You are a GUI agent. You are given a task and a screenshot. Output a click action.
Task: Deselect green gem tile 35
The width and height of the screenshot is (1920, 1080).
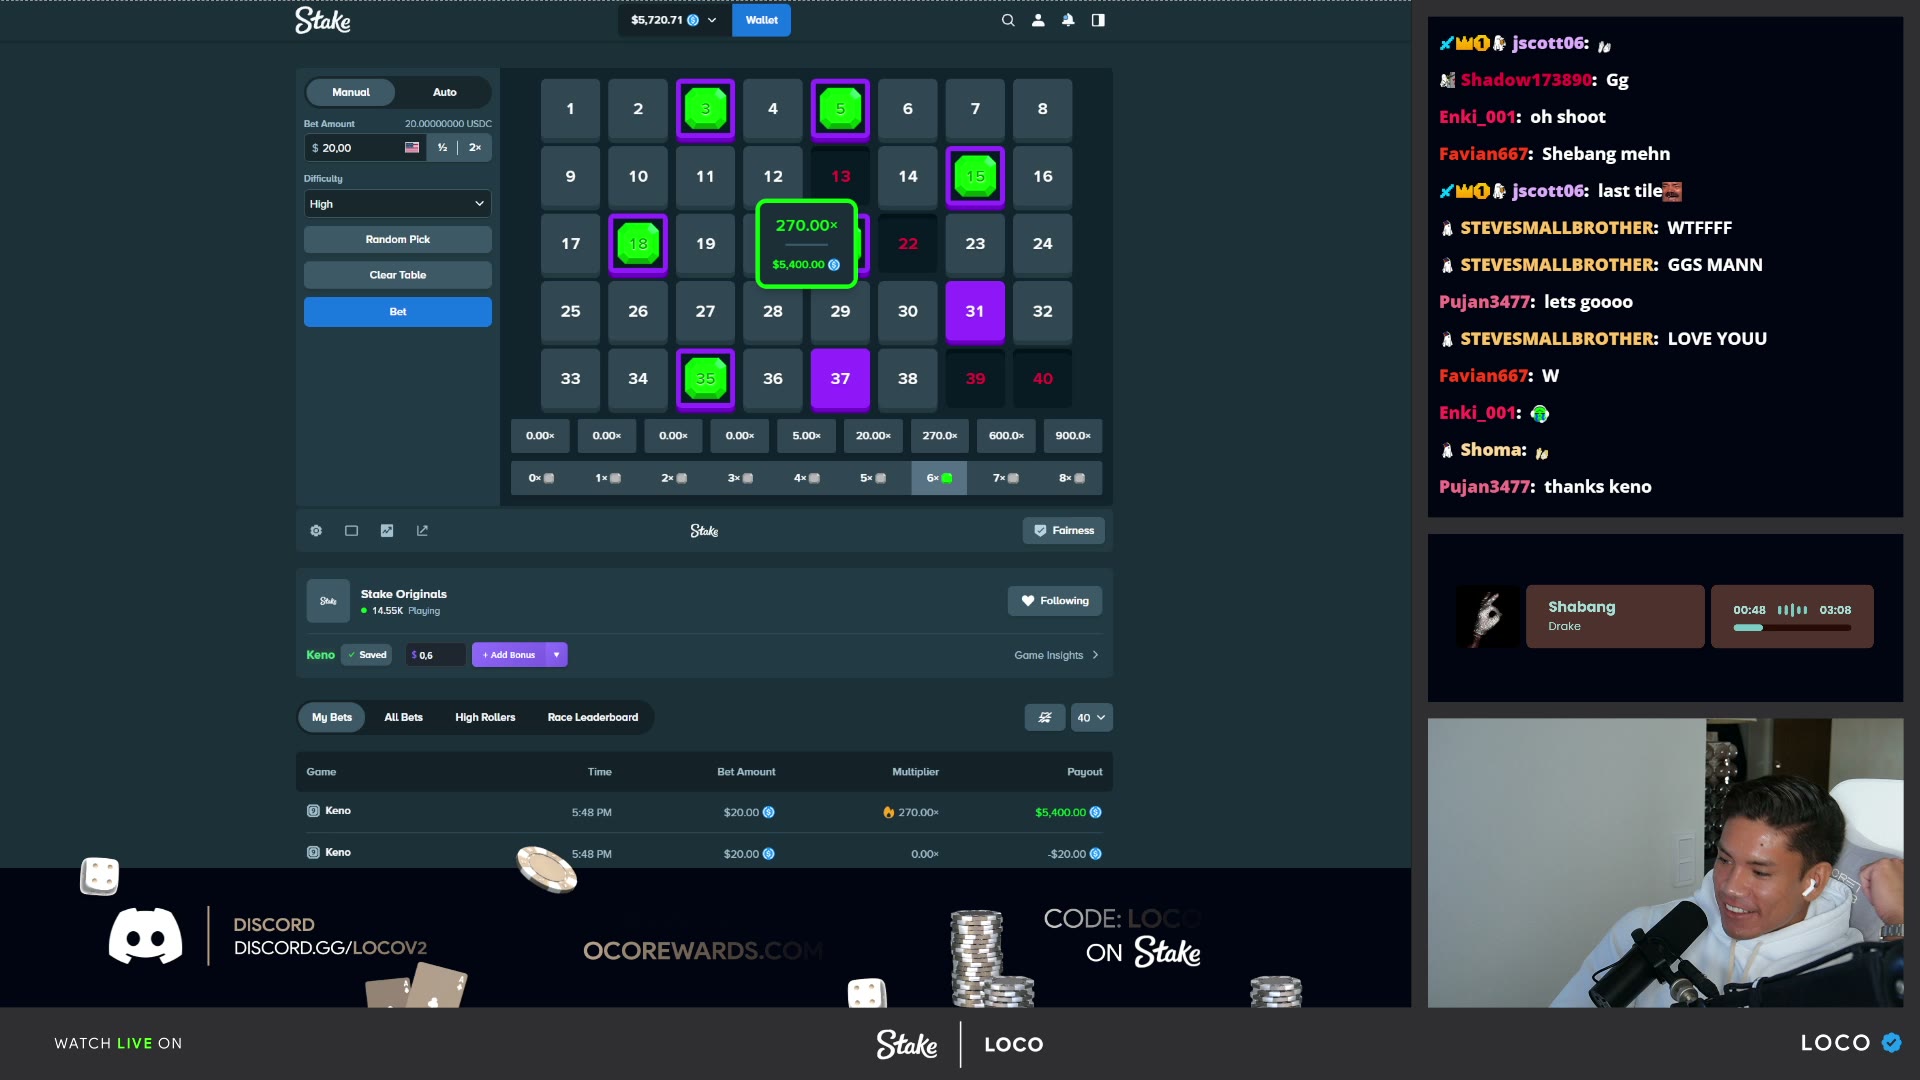point(706,379)
